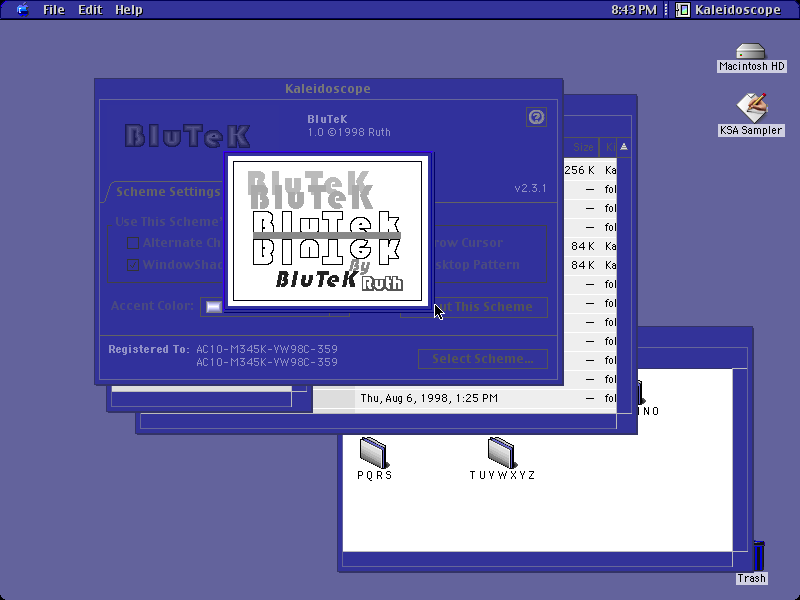Toggle the Desktop Pattern option
The image size is (800, 600).
(476, 265)
